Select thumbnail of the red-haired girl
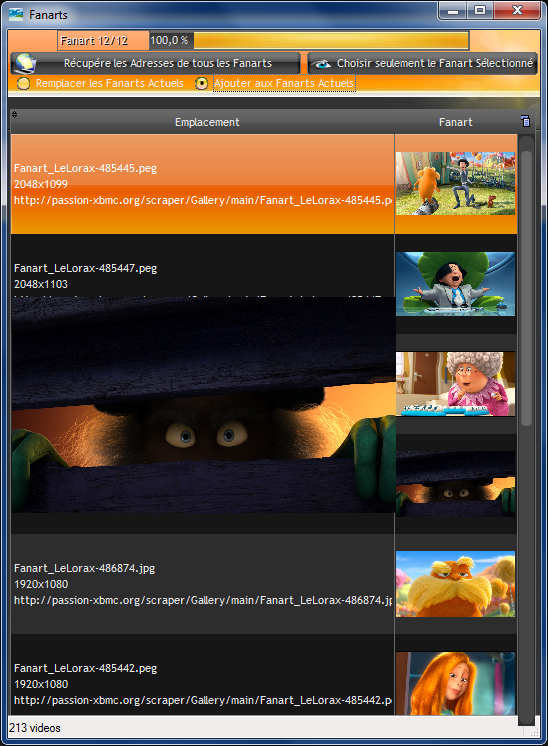Image resolution: width=548 pixels, height=746 pixels. [455, 683]
